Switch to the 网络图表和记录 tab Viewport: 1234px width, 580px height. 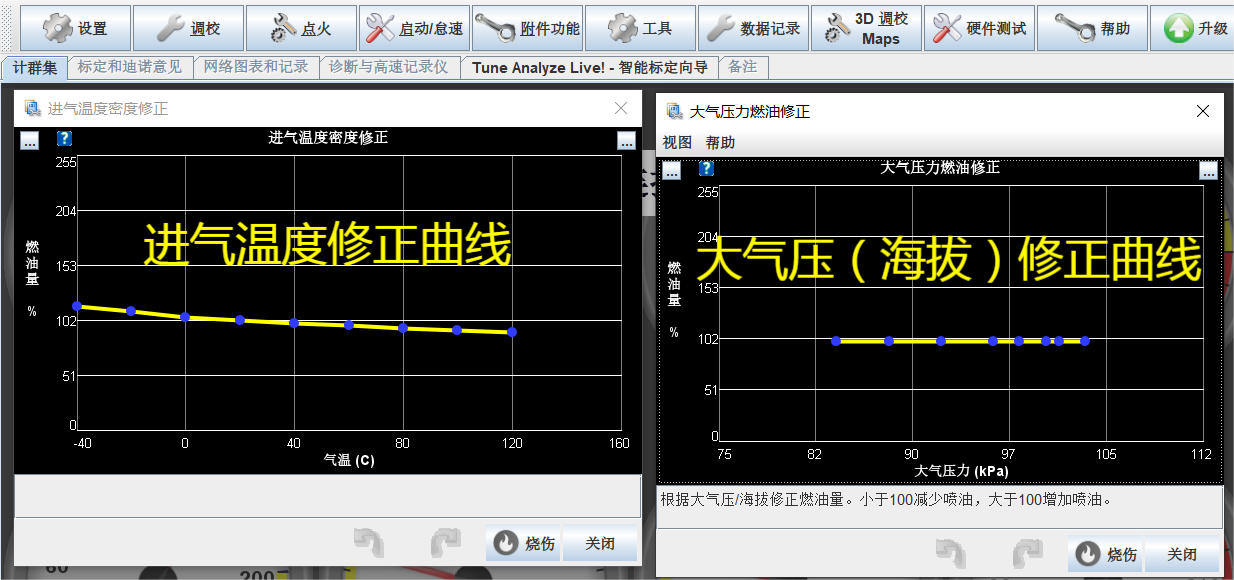(256, 68)
